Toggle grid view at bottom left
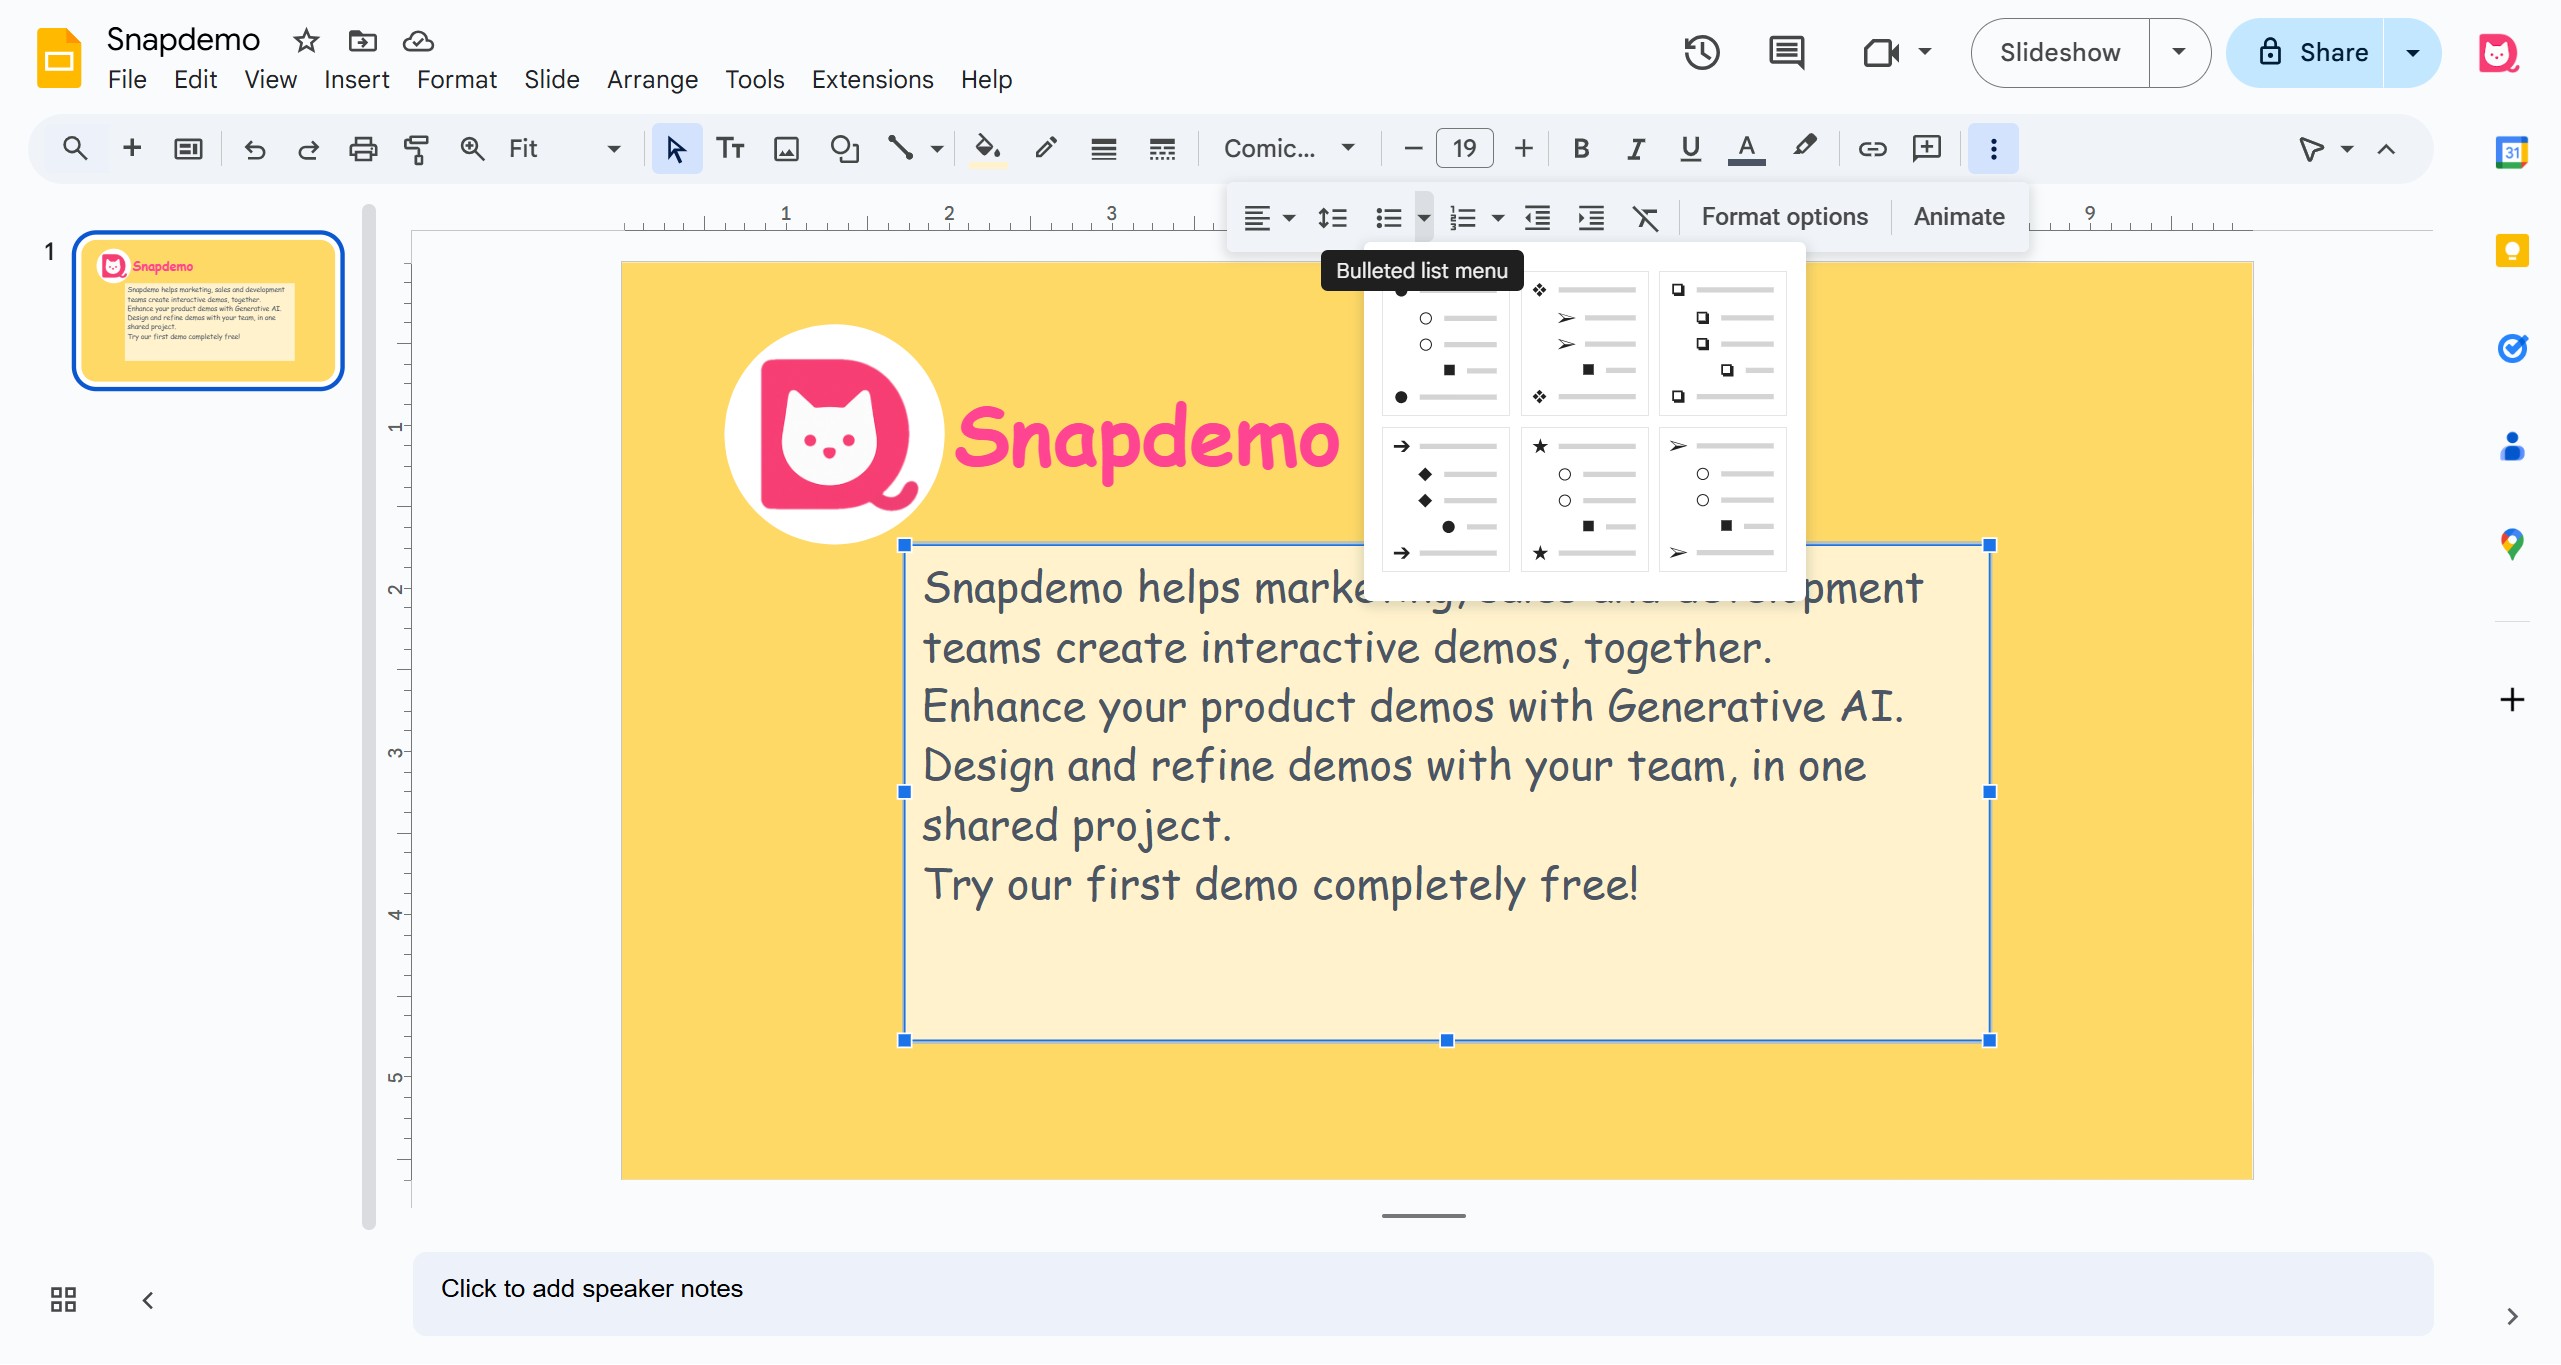The width and height of the screenshot is (2561, 1365). (x=63, y=1299)
